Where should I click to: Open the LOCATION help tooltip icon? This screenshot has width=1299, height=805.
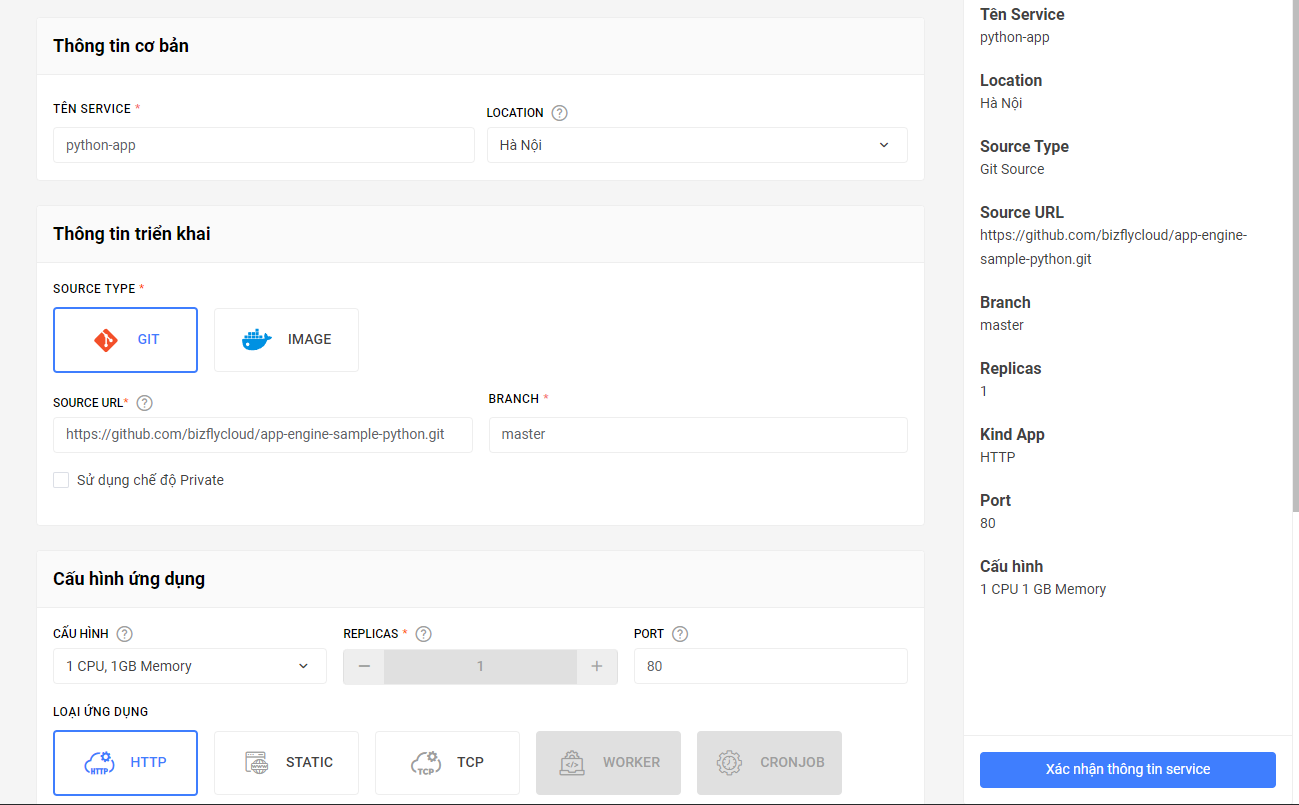559,112
